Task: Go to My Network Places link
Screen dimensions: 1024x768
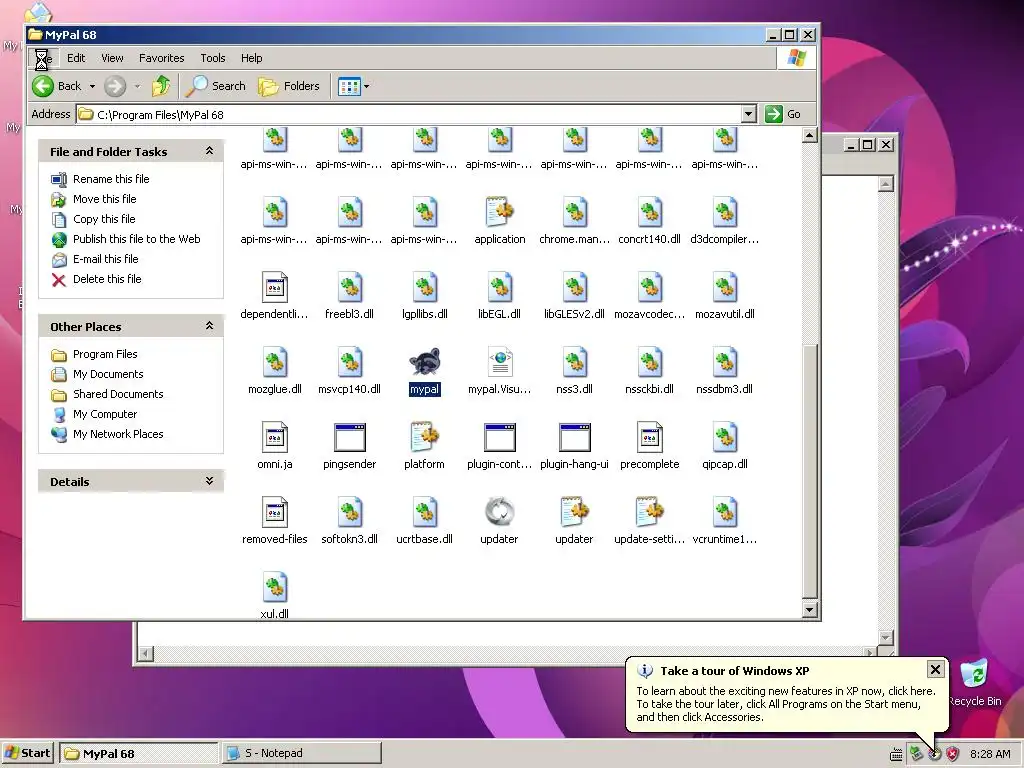Action: click(118, 434)
